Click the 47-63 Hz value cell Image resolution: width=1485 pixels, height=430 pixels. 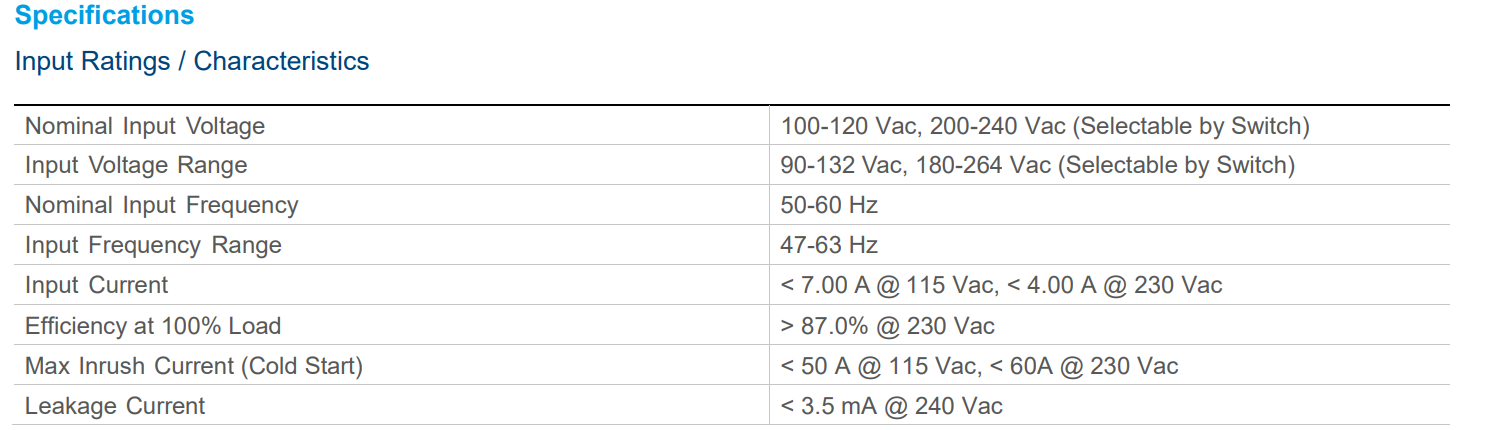pyautogui.click(x=829, y=245)
